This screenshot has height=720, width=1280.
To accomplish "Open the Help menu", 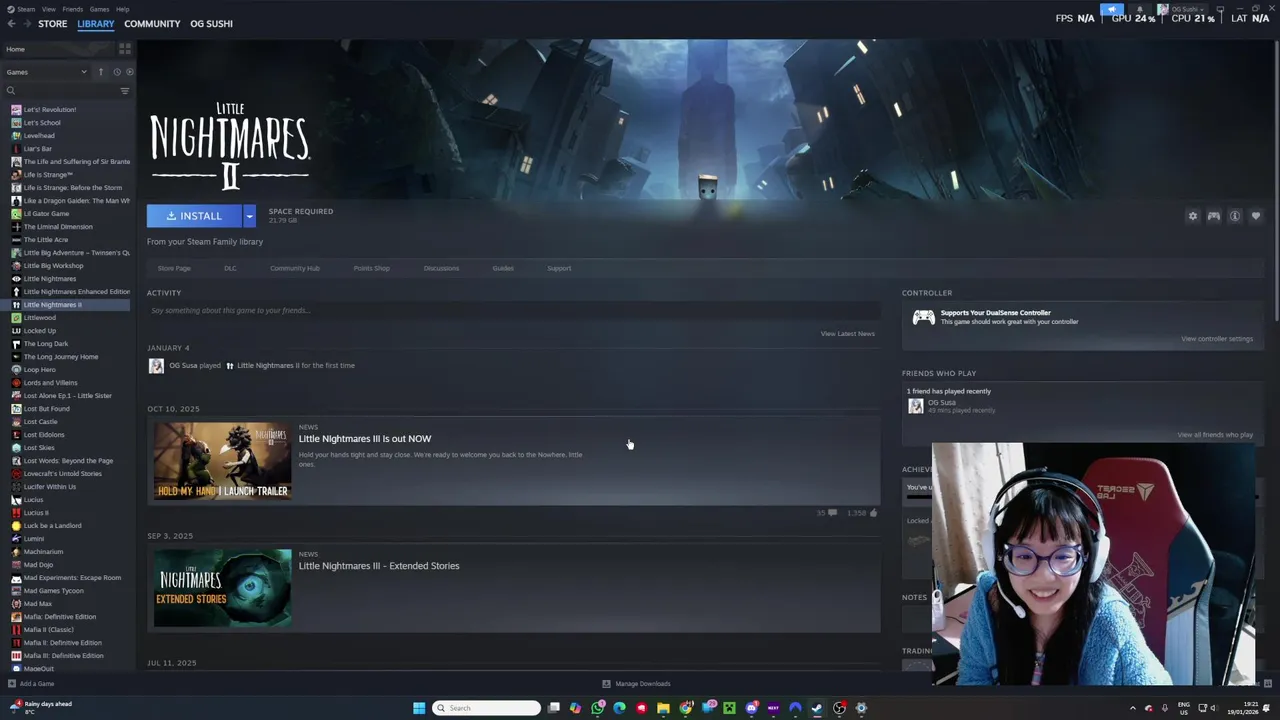I will [x=122, y=9].
